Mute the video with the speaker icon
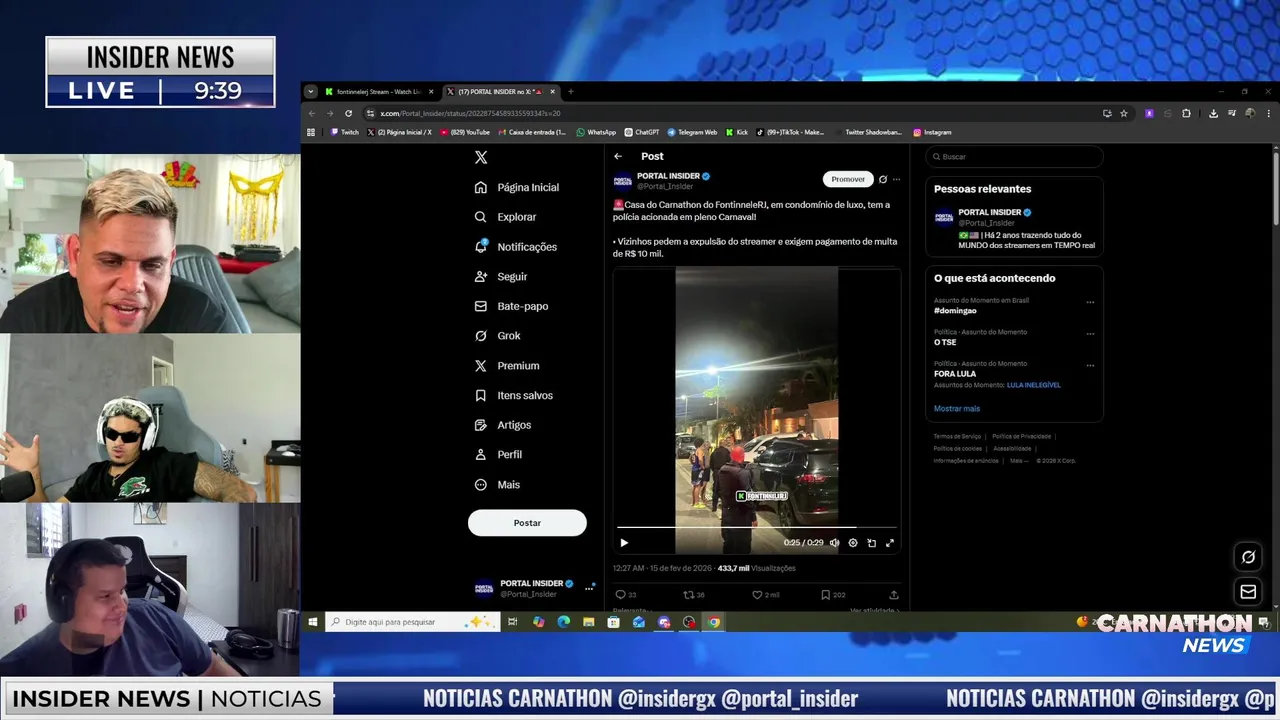This screenshot has height=720, width=1280. click(835, 543)
